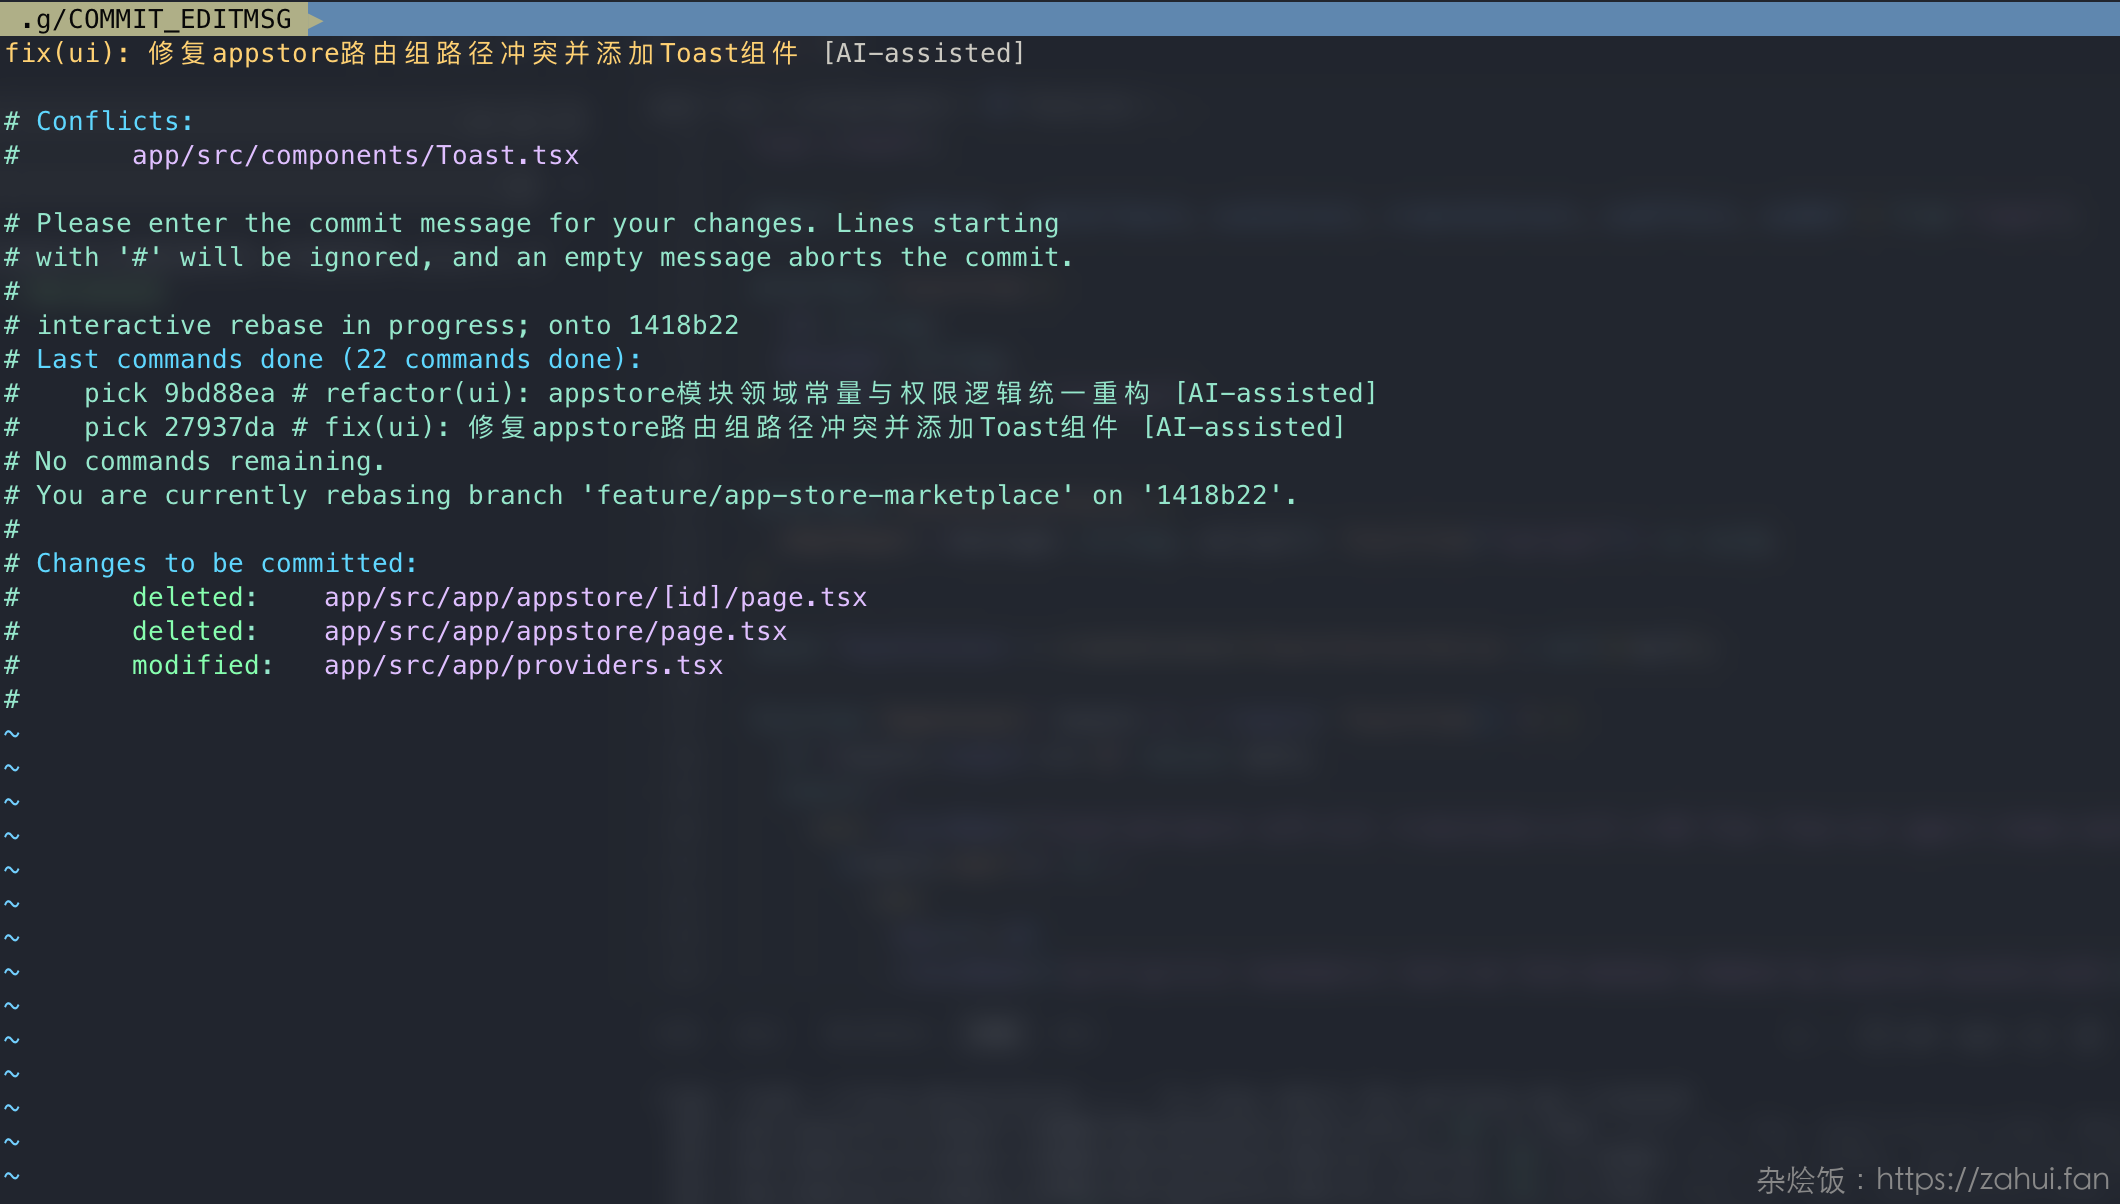Click the path app/src/app/appstore/[id]/page.tsx
The image size is (2120, 1204).
tap(595, 597)
